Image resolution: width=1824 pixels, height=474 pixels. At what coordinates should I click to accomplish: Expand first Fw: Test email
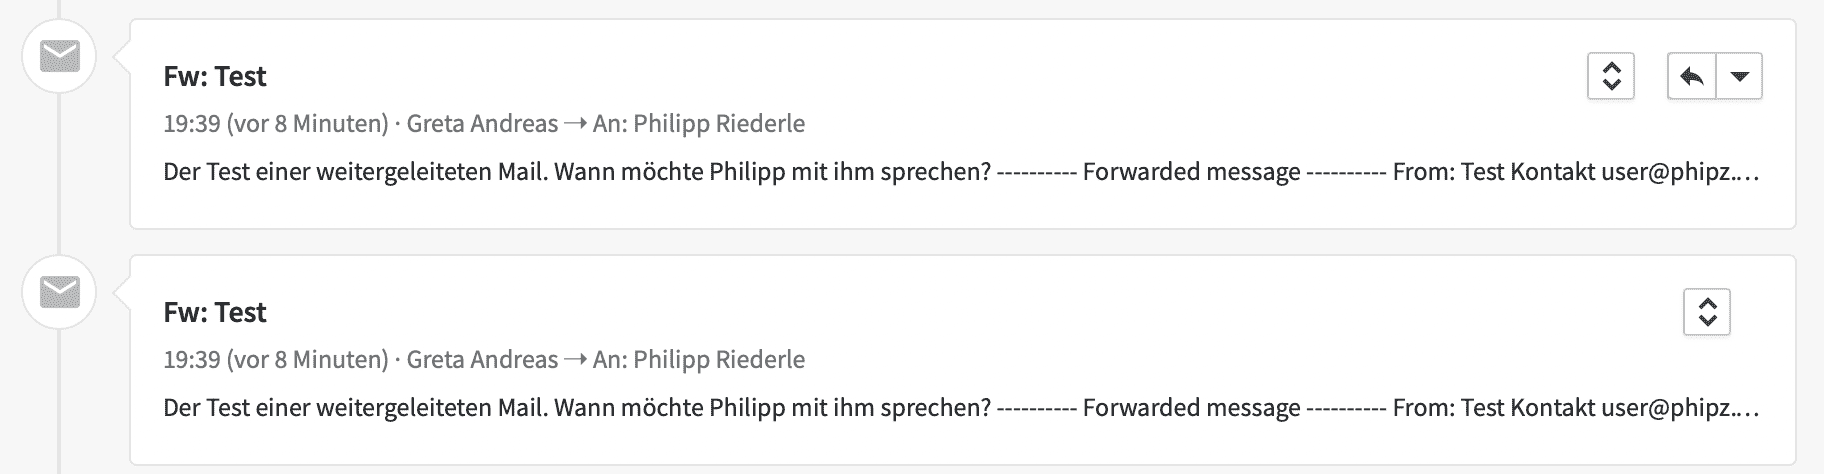1611,76
